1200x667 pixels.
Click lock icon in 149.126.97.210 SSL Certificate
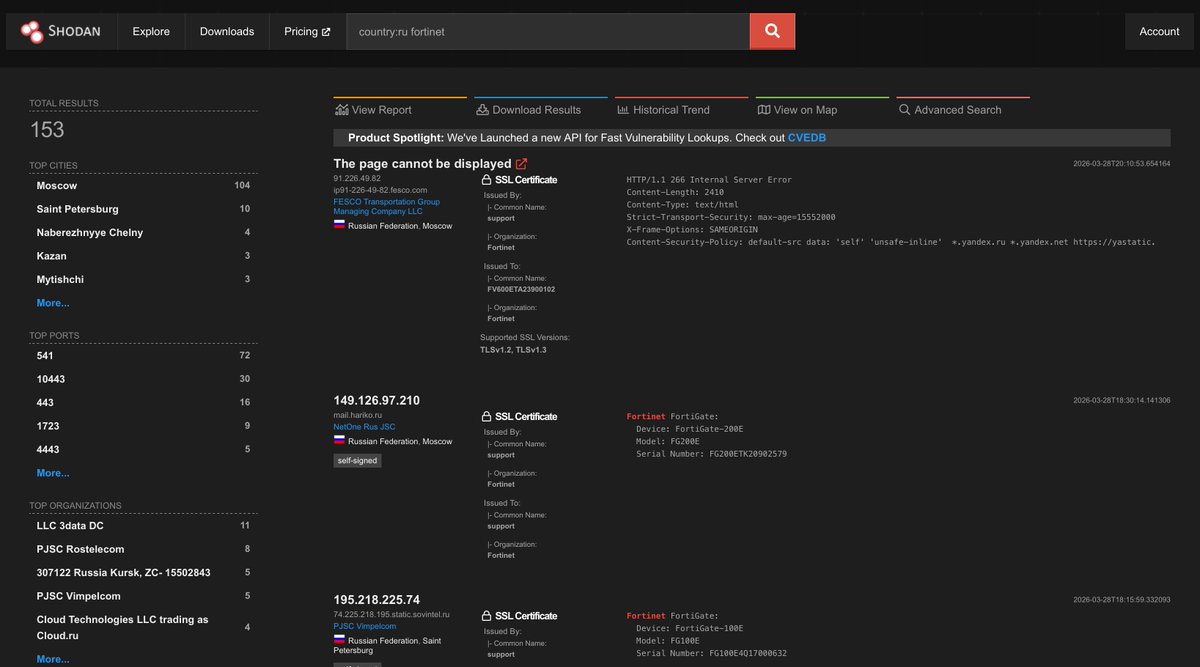pos(487,416)
